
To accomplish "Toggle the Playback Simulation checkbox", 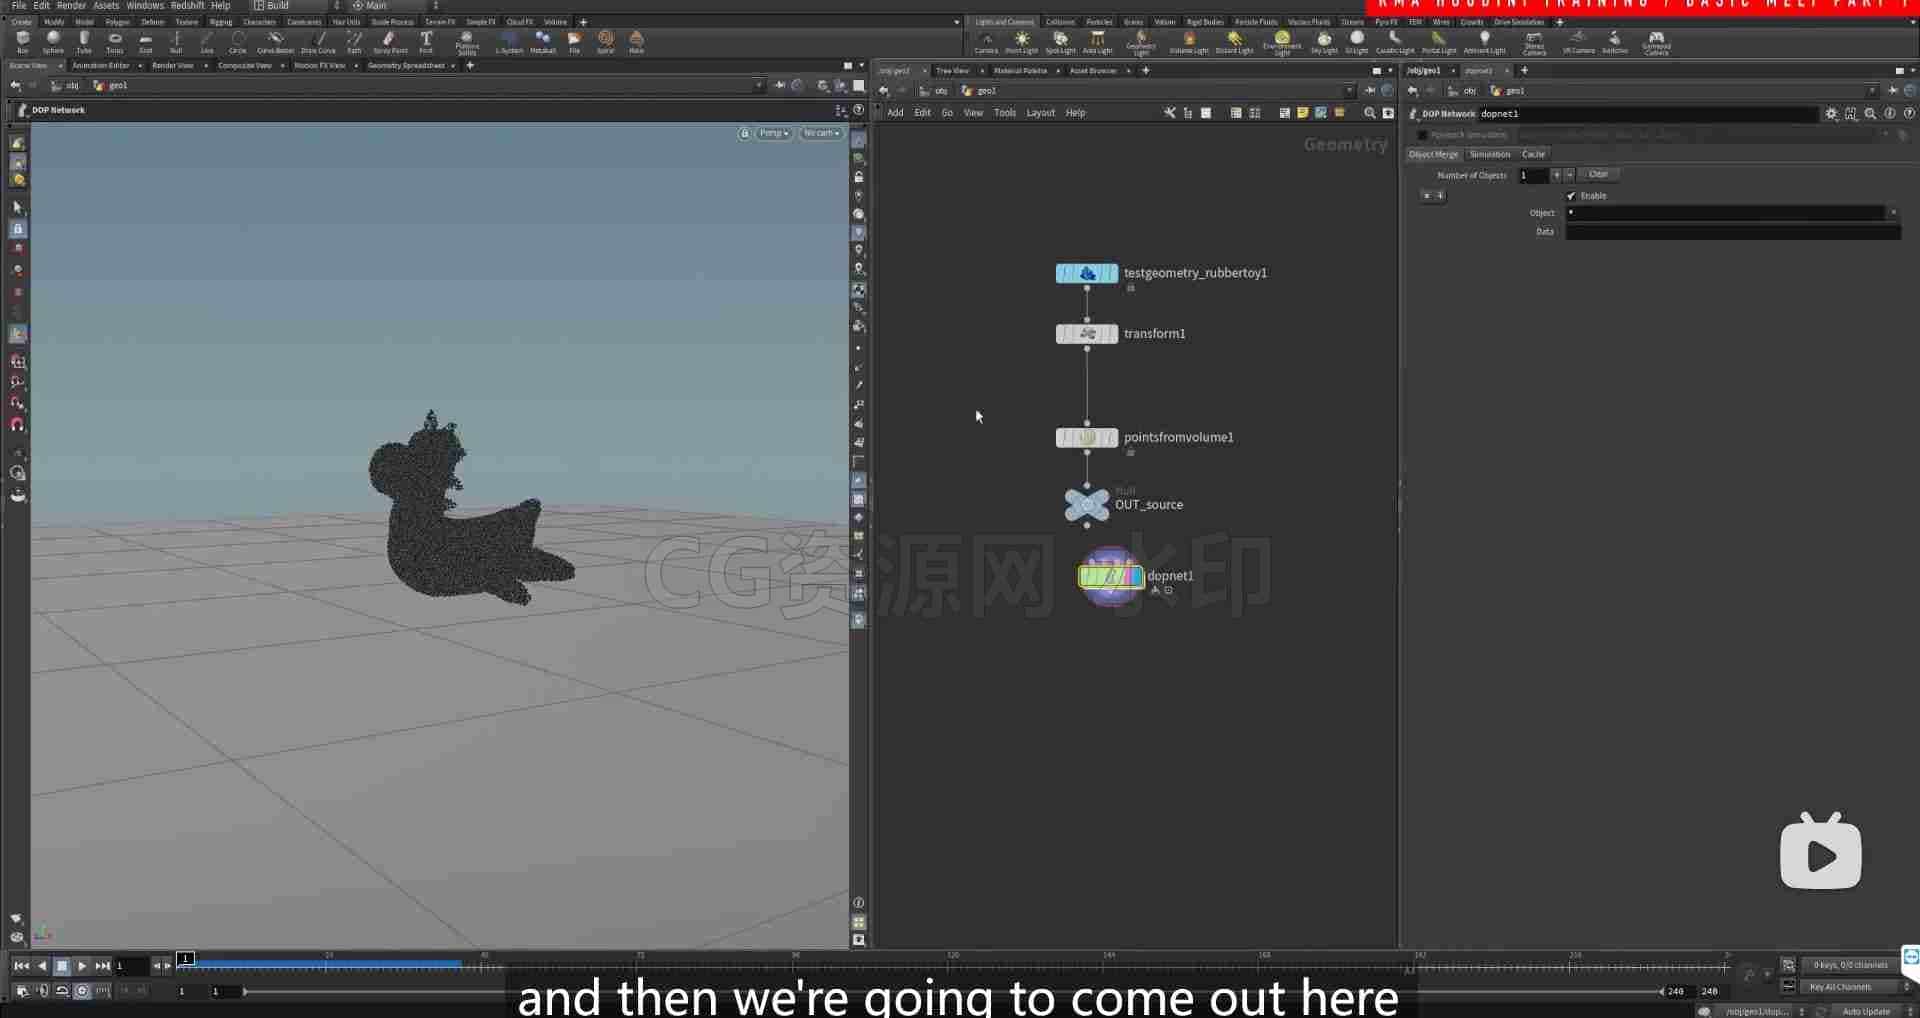I will click(1422, 135).
